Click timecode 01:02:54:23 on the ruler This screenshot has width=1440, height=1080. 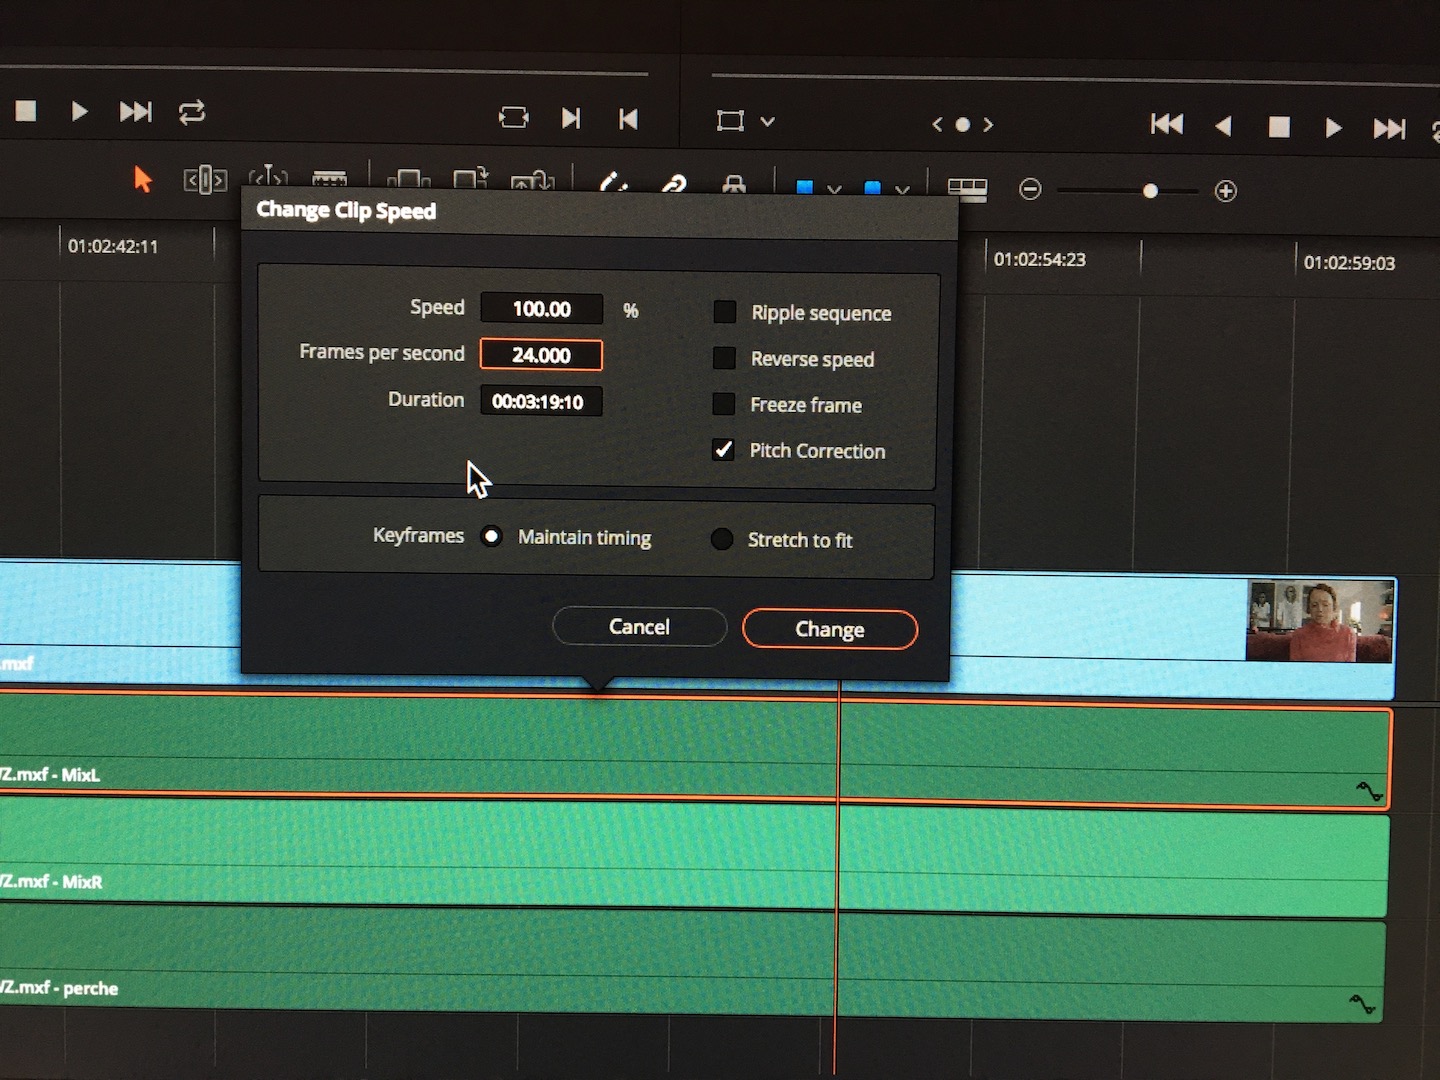[1039, 260]
